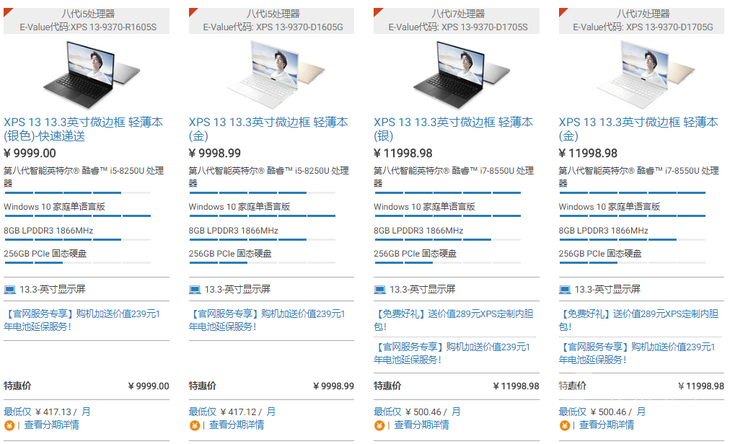View 查看分期详情 in the D1705G card
Screen dimensions: 730x444
pyautogui.click(x=607, y=425)
